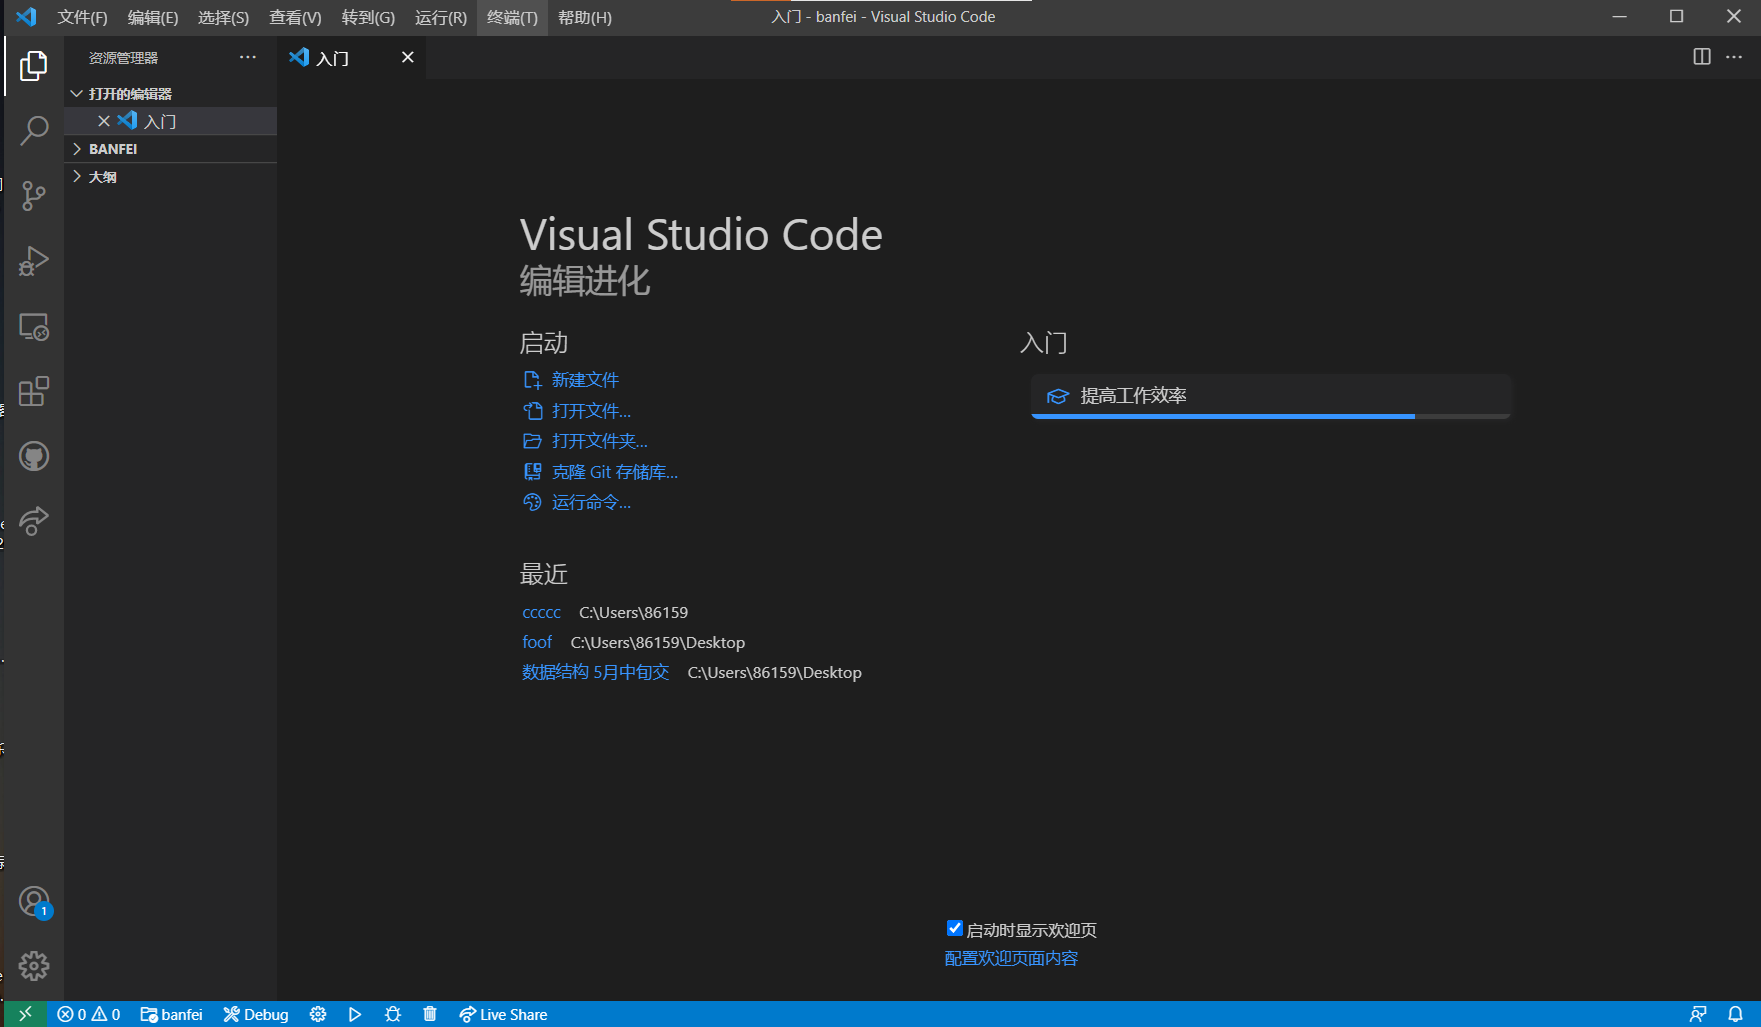Open Live Share from status bar
The image size is (1761, 1027).
pyautogui.click(x=503, y=1014)
